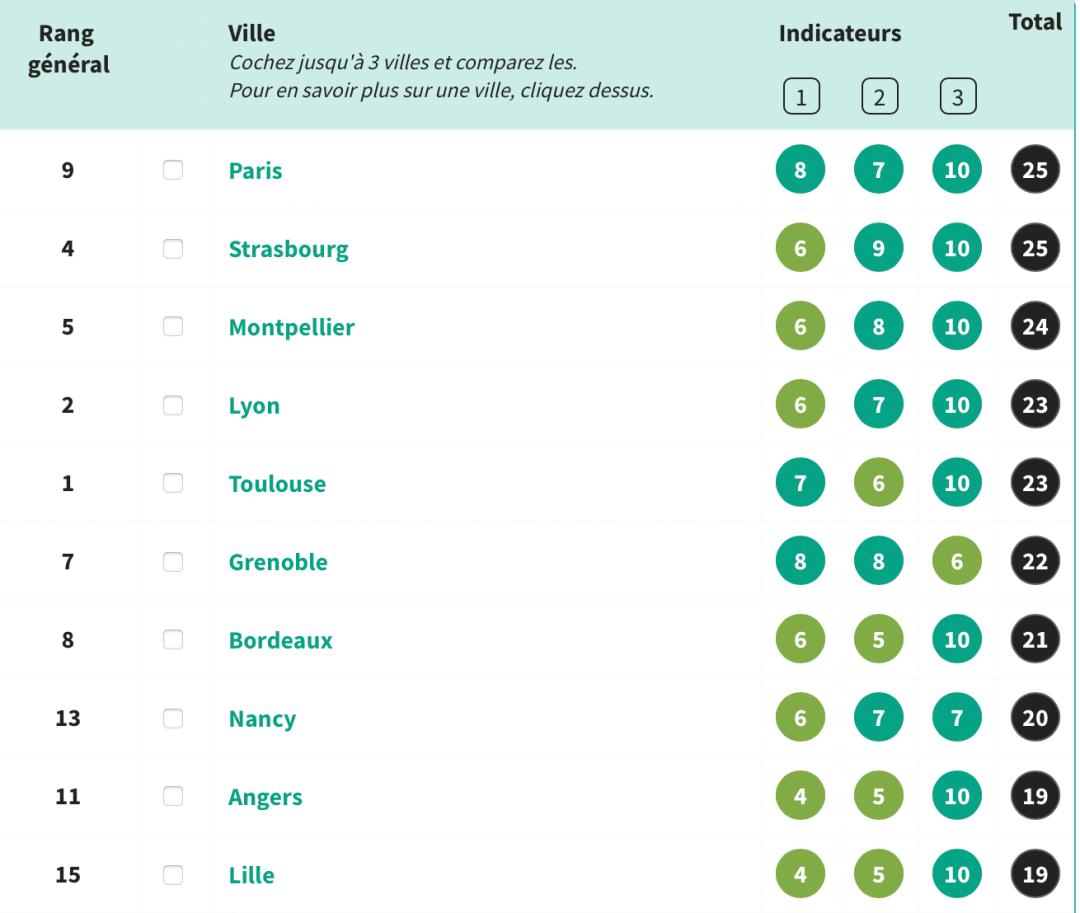
Task: Check the Paris comparison checkbox
Action: pos(173,171)
